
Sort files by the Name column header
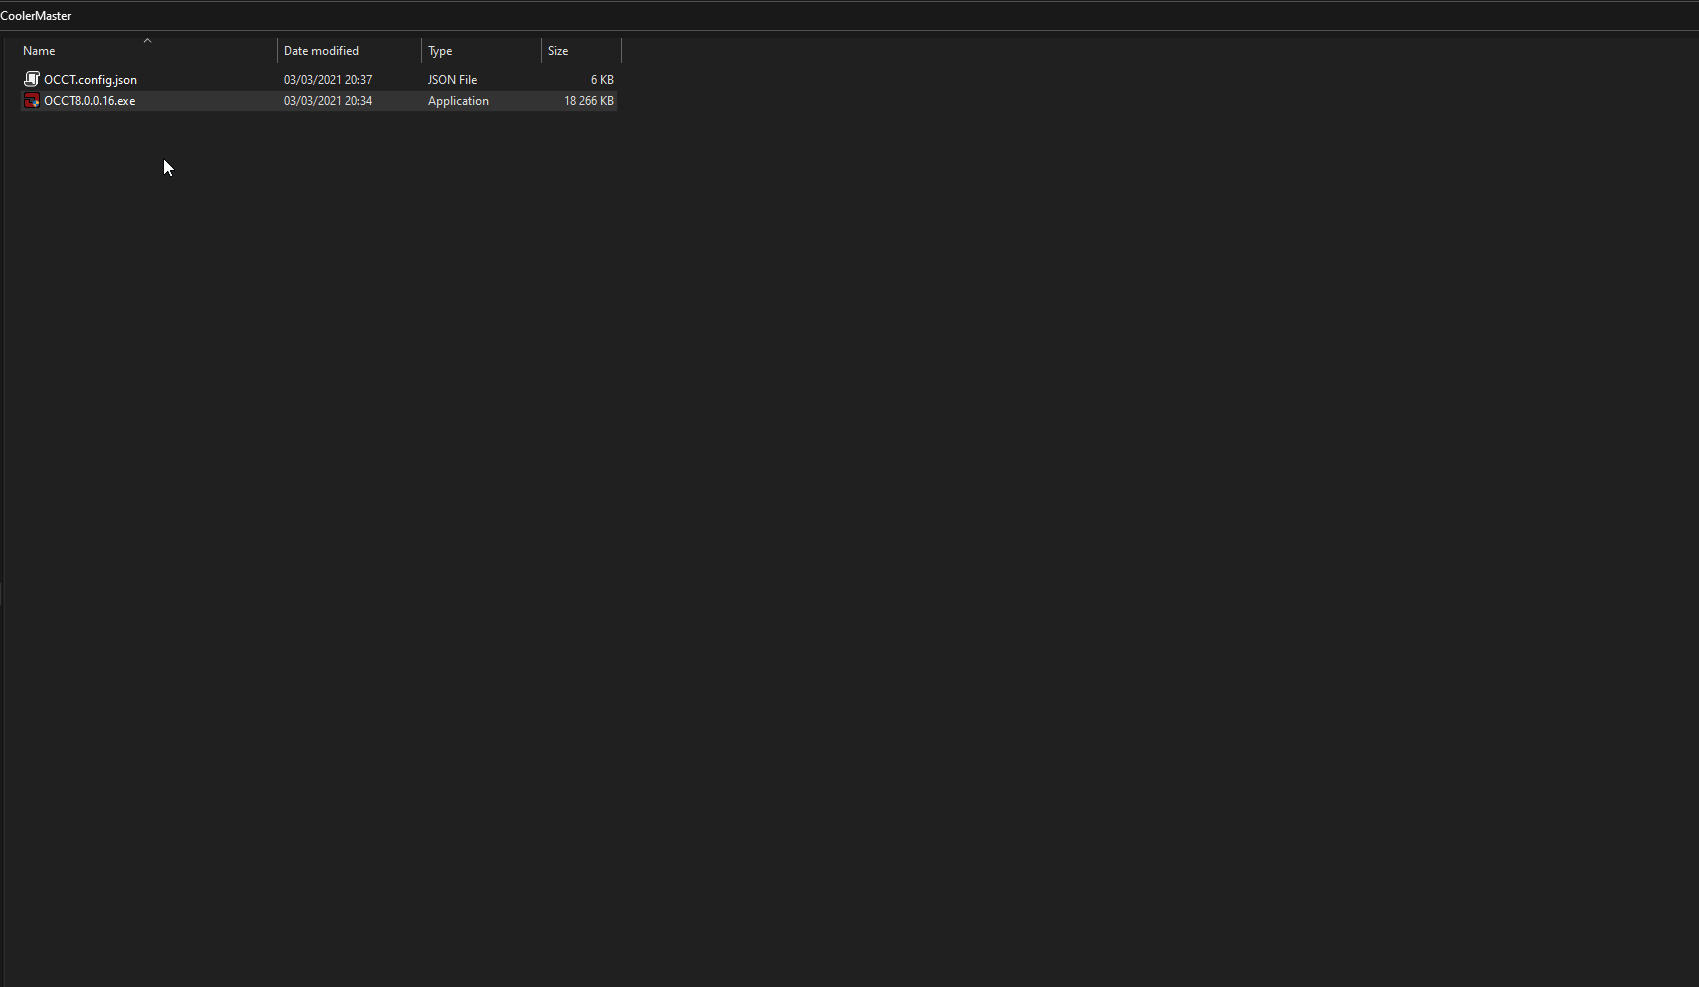pyautogui.click(x=39, y=51)
